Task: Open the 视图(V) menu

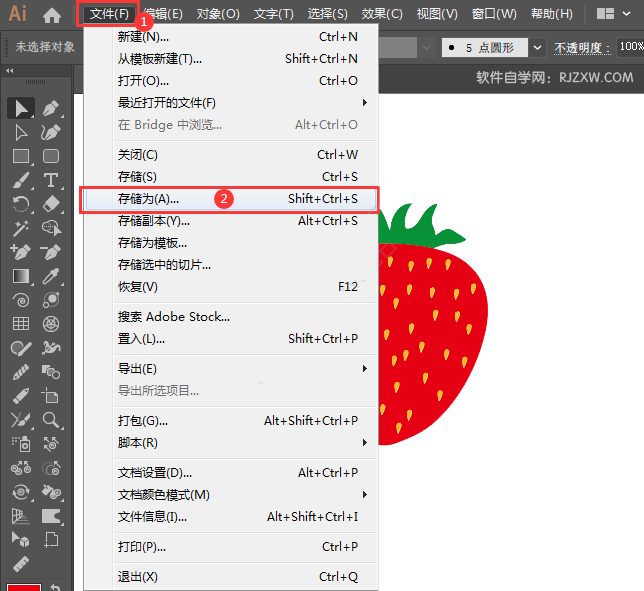Action: tap(437, 14)
